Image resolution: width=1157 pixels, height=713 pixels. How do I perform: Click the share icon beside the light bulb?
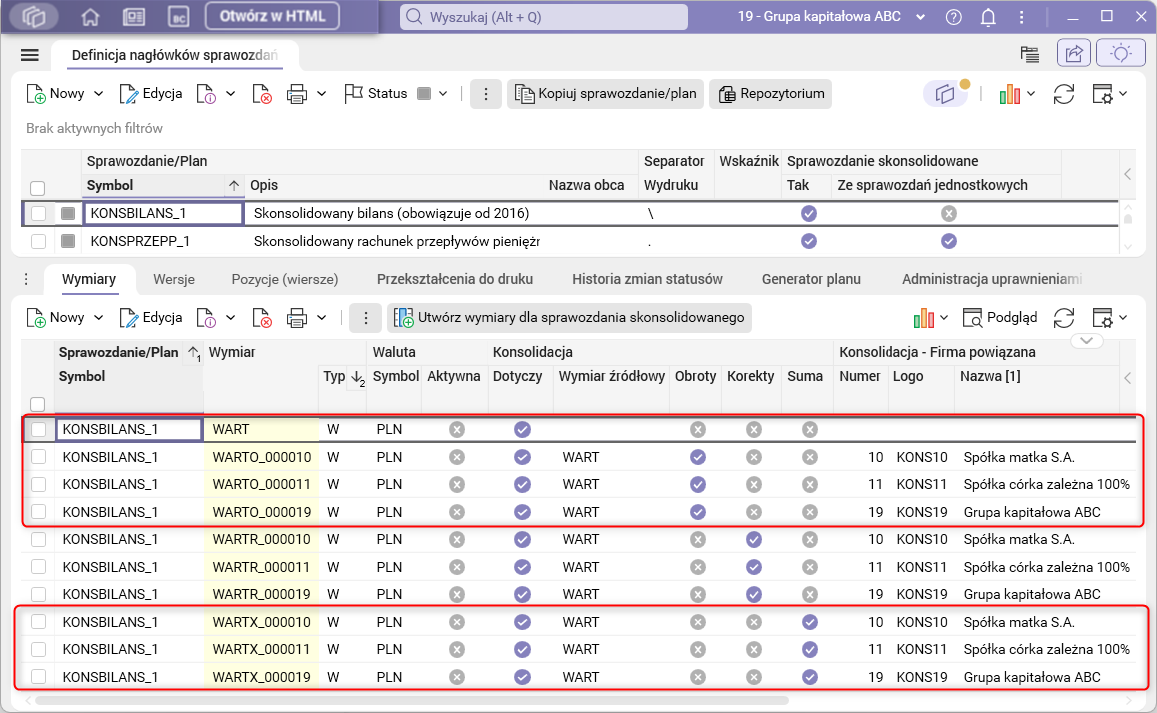pyautogui.click(x=1075, y=54)
